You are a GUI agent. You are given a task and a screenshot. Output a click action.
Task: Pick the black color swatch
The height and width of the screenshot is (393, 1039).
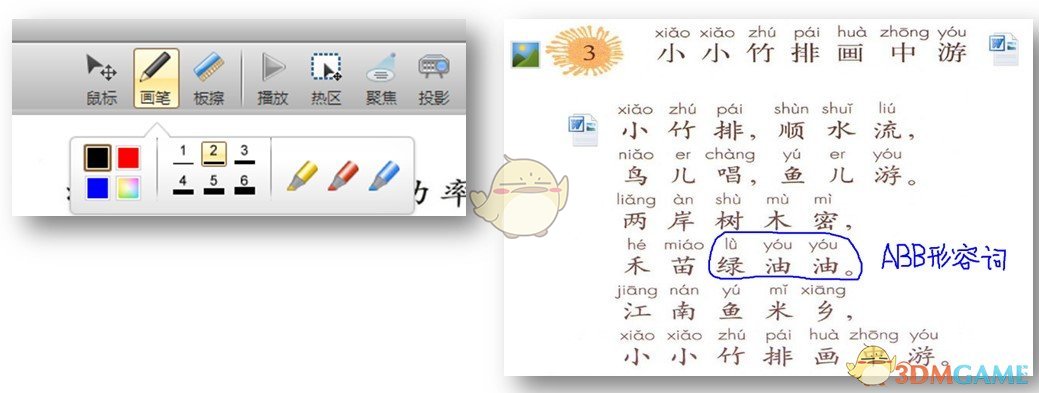(x=97, y=158)
